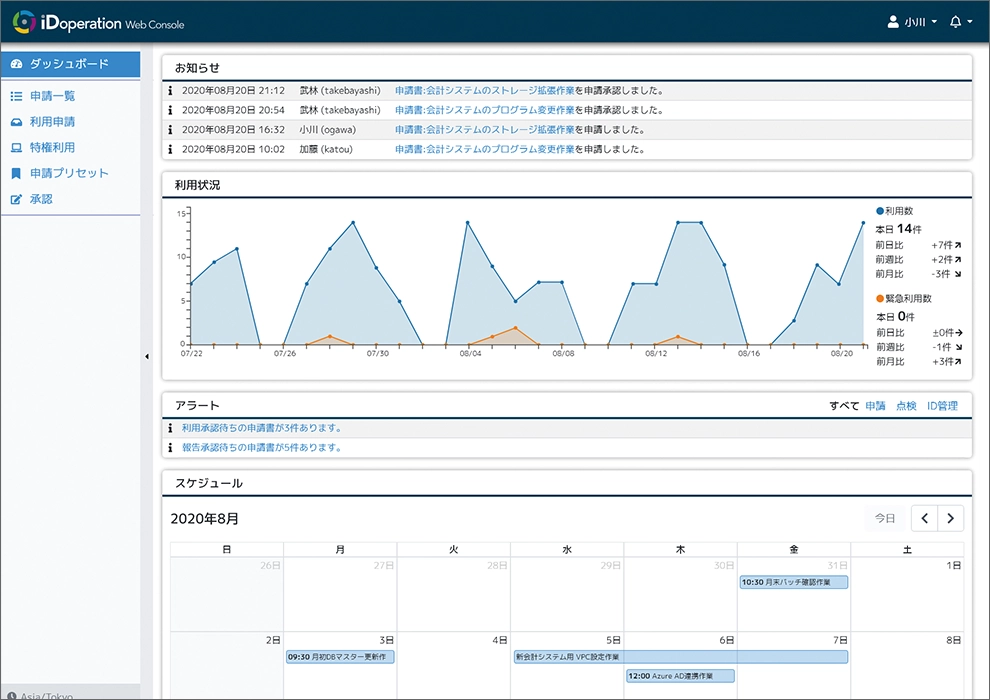Go to next month in schedule
Viewport: 990px width, 700px height.
[x=951, y=518]
